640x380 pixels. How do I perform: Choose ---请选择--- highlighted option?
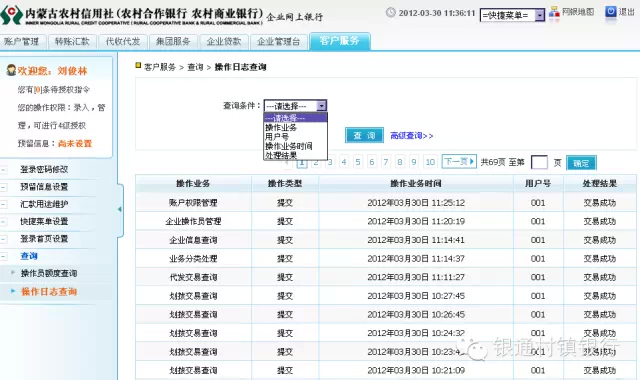295,118
